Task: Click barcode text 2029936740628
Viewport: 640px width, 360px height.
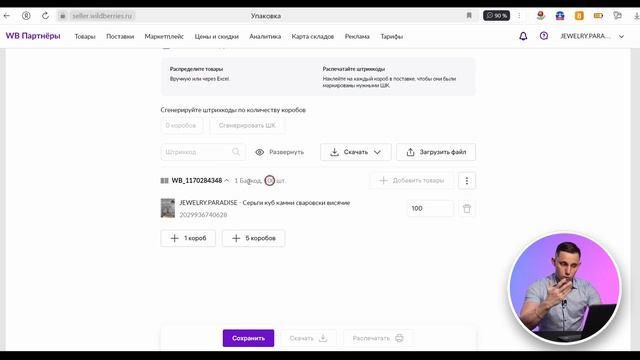Action: (x=203, y=215)
